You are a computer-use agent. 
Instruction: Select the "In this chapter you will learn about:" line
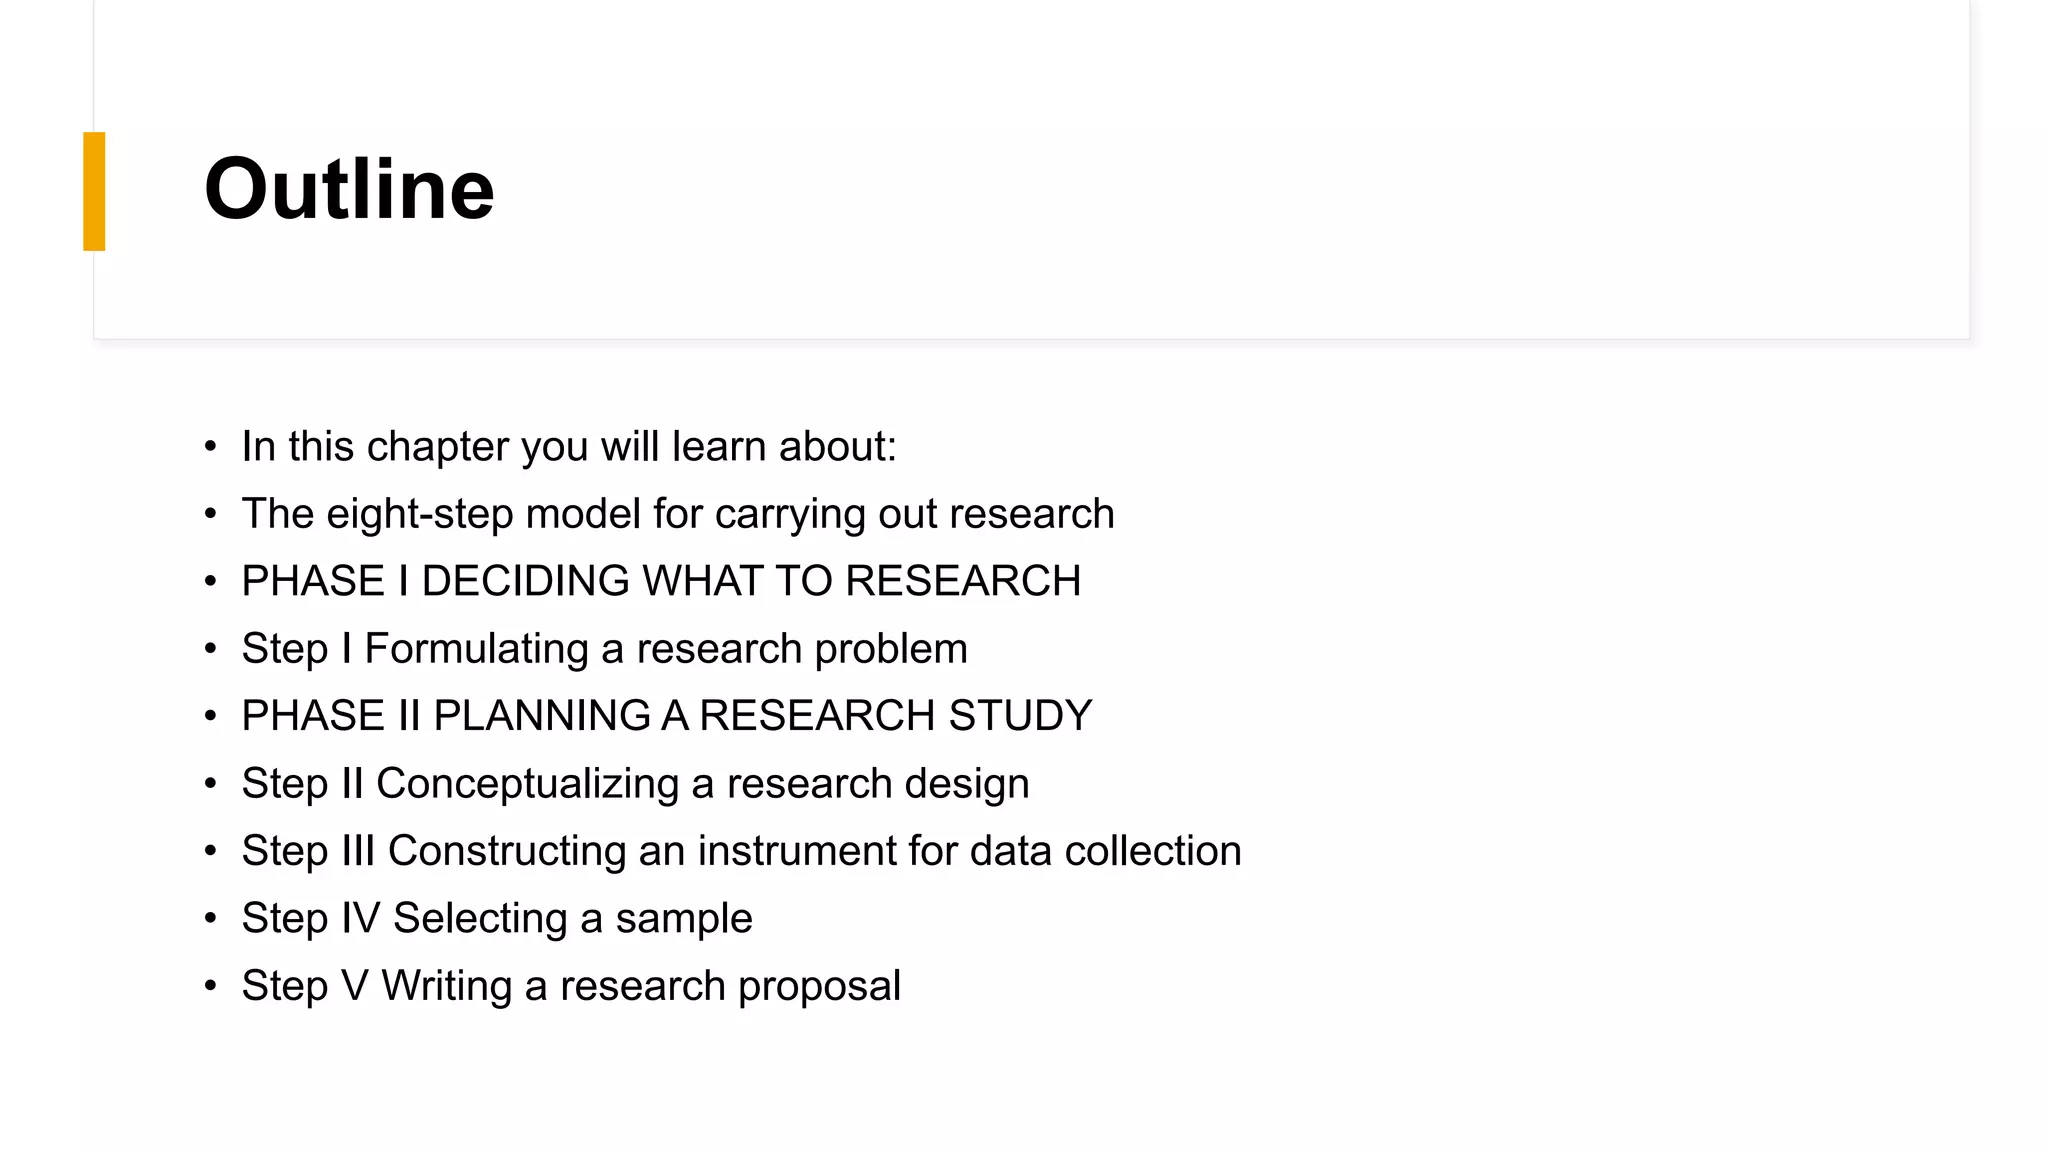(x=569, y=447)
